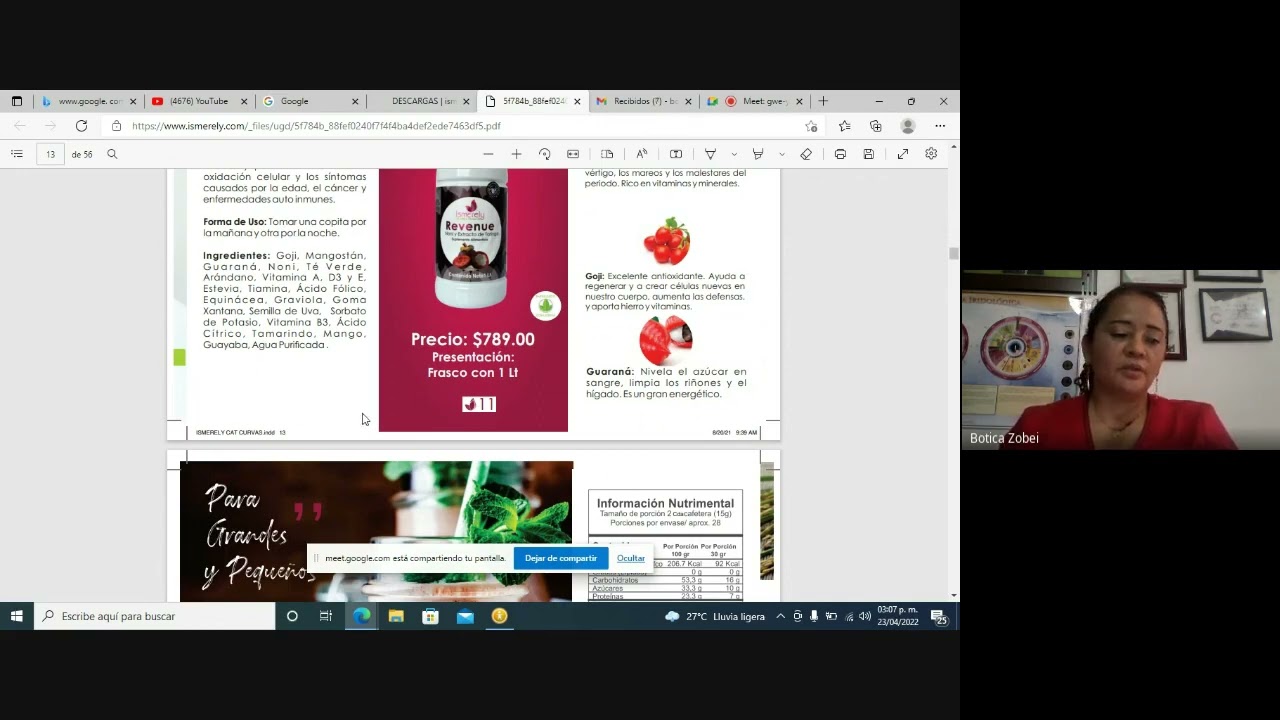Toggle the PDF table of contents panel
Viewport: 1280px width, 720px height.
click(17, 154)
